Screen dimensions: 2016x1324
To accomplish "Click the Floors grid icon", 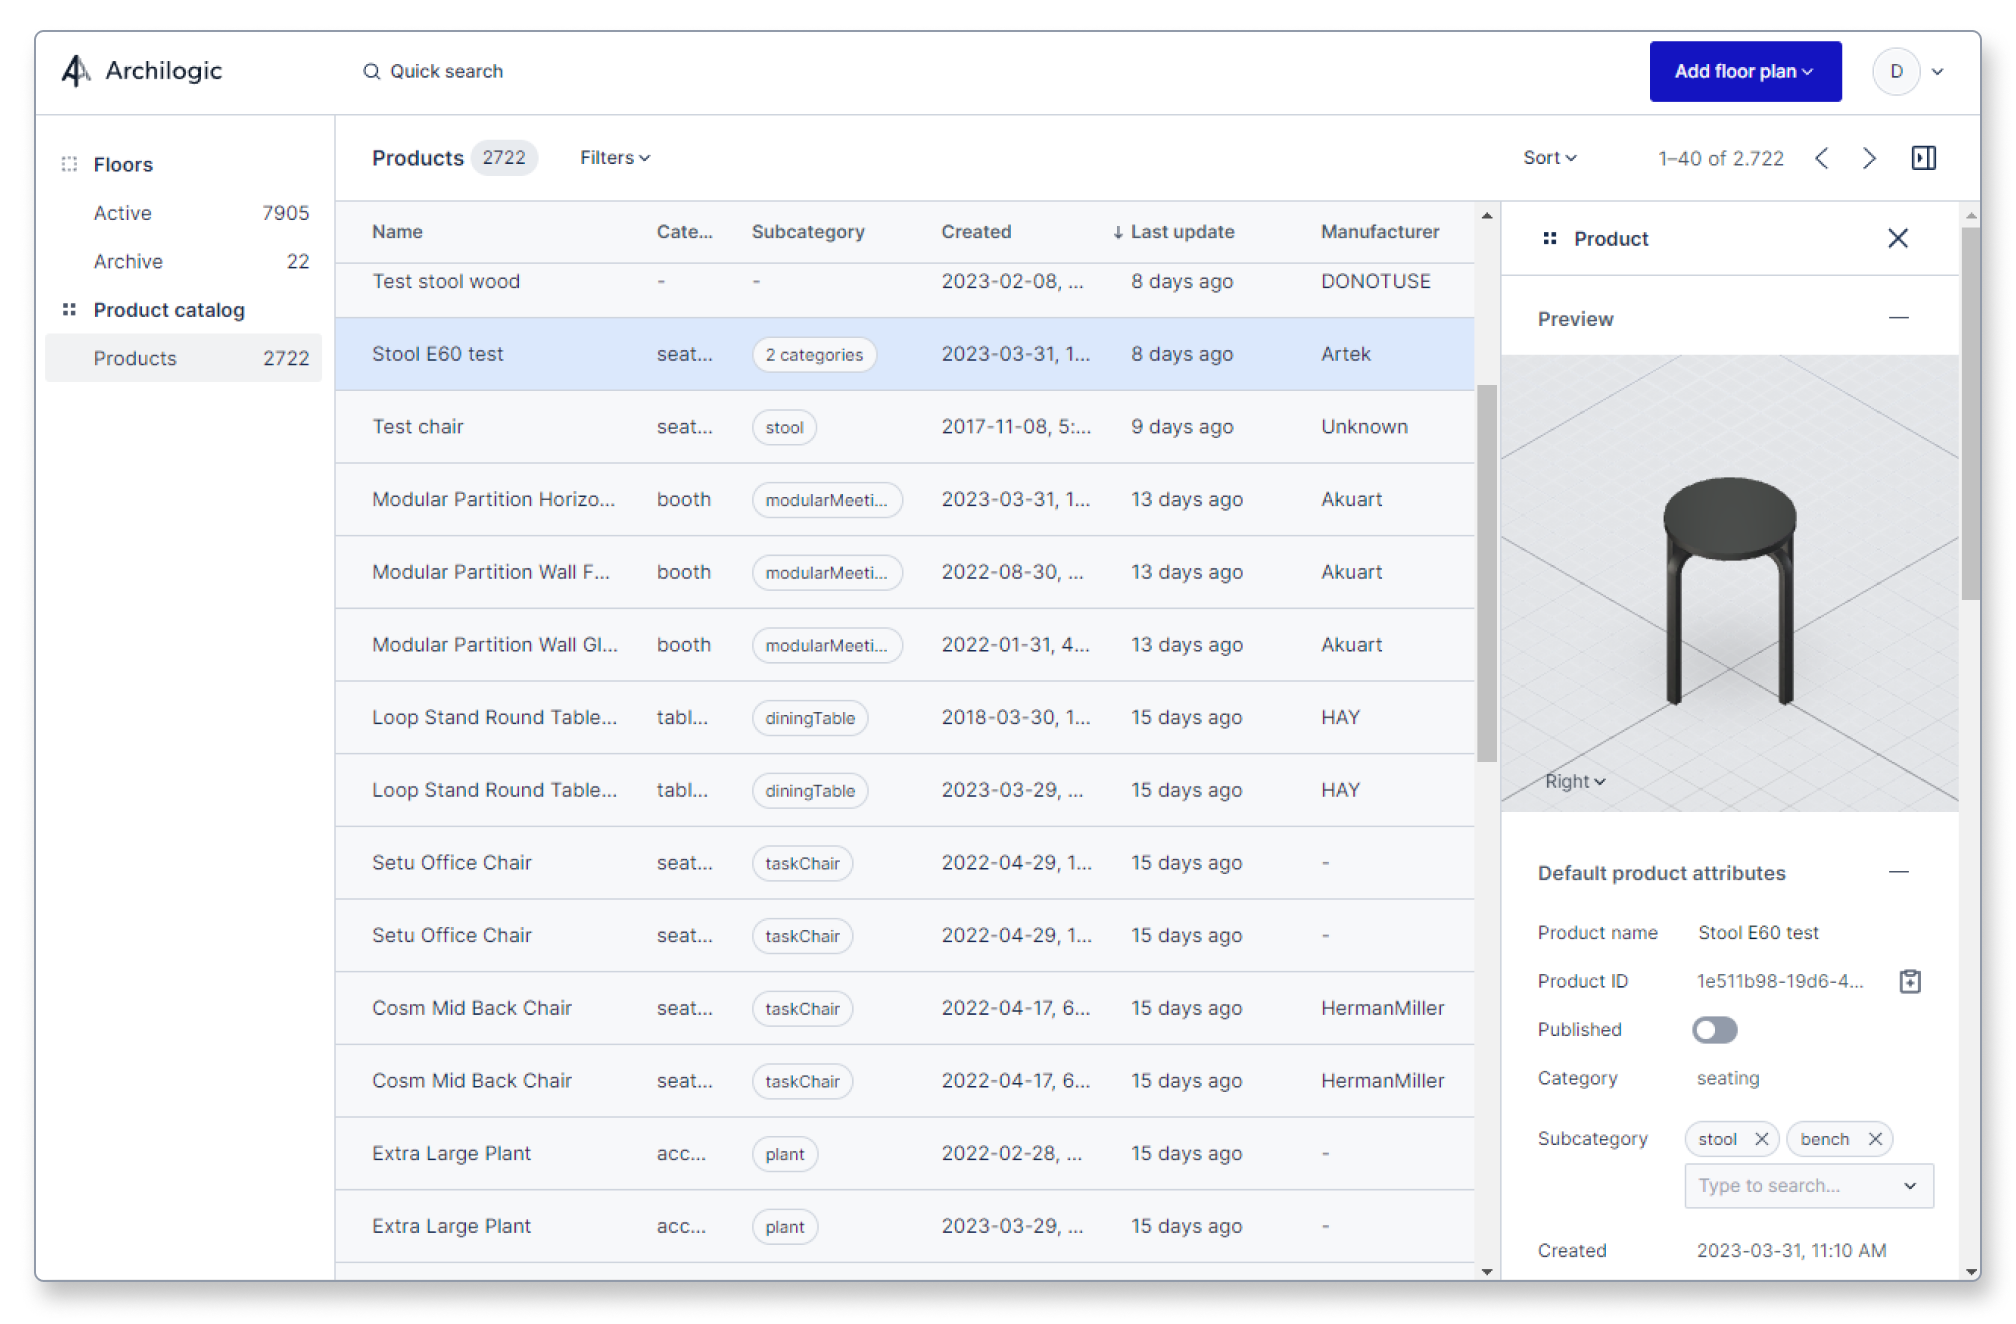I will (68, 163).
